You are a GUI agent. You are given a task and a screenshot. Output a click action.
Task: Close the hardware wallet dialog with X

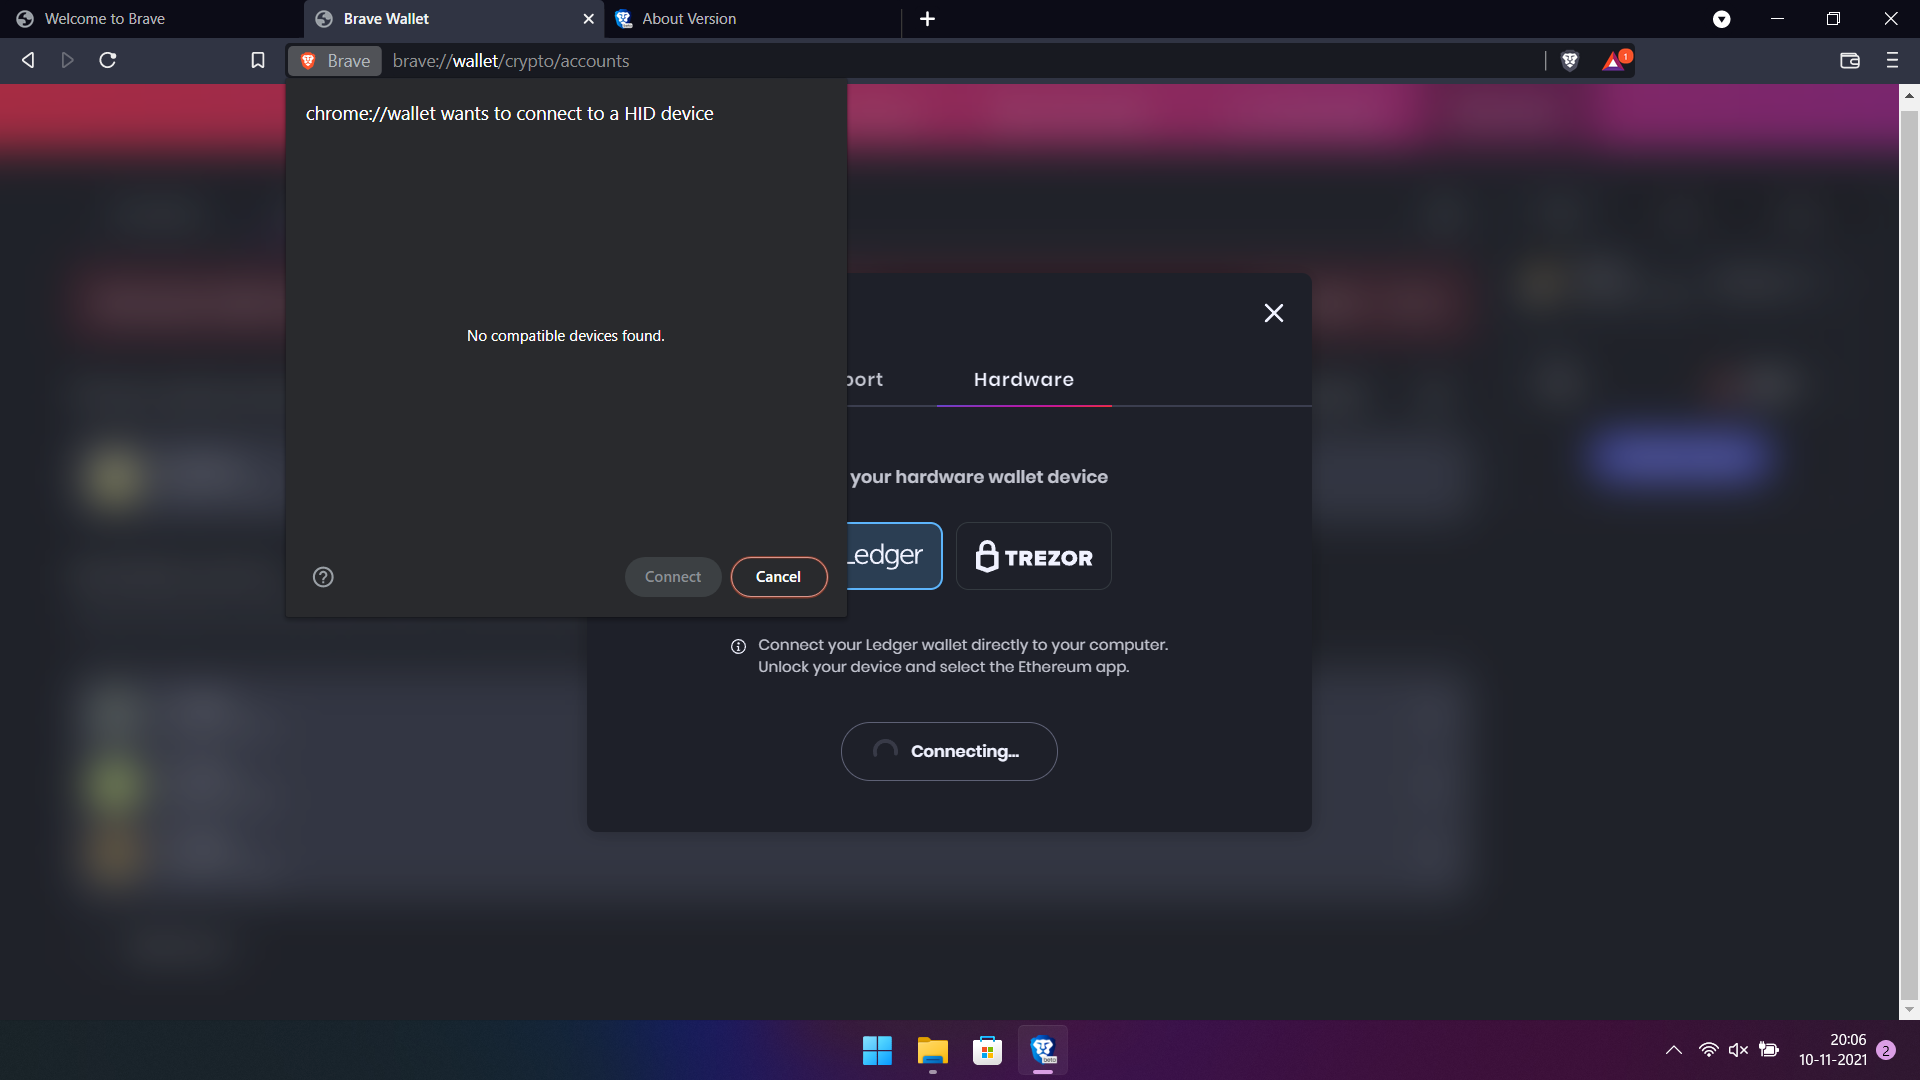click(x=1273, y=313)
